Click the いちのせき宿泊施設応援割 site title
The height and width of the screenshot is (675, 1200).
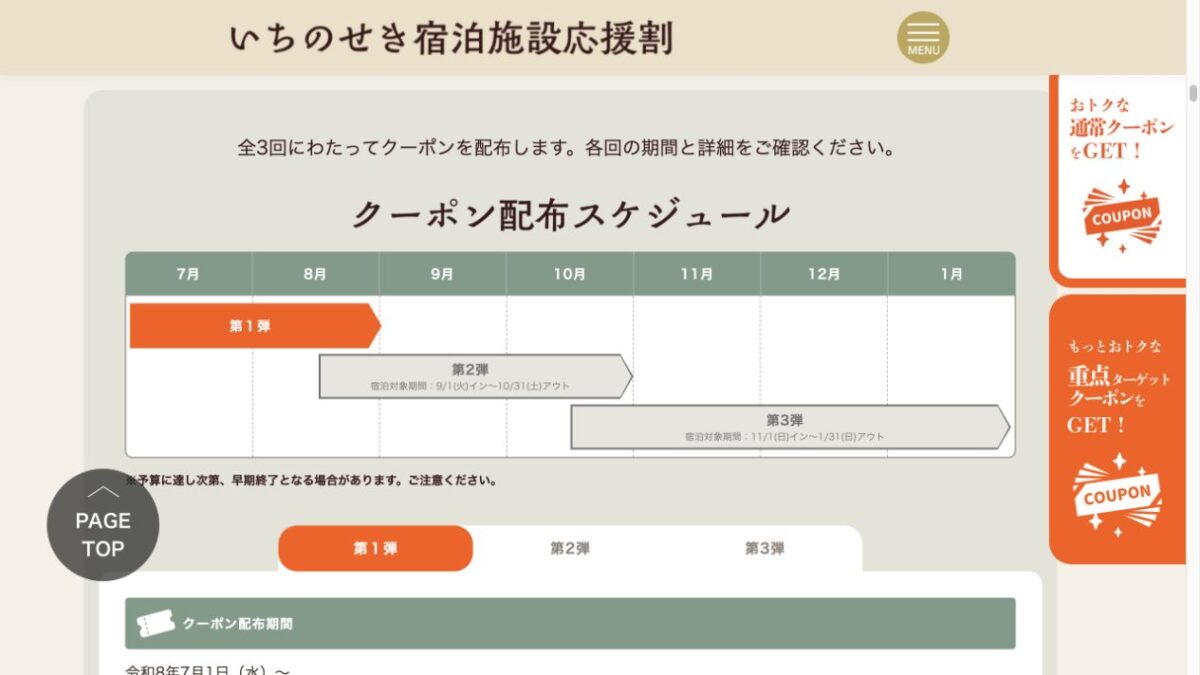(x=451, y=38)
